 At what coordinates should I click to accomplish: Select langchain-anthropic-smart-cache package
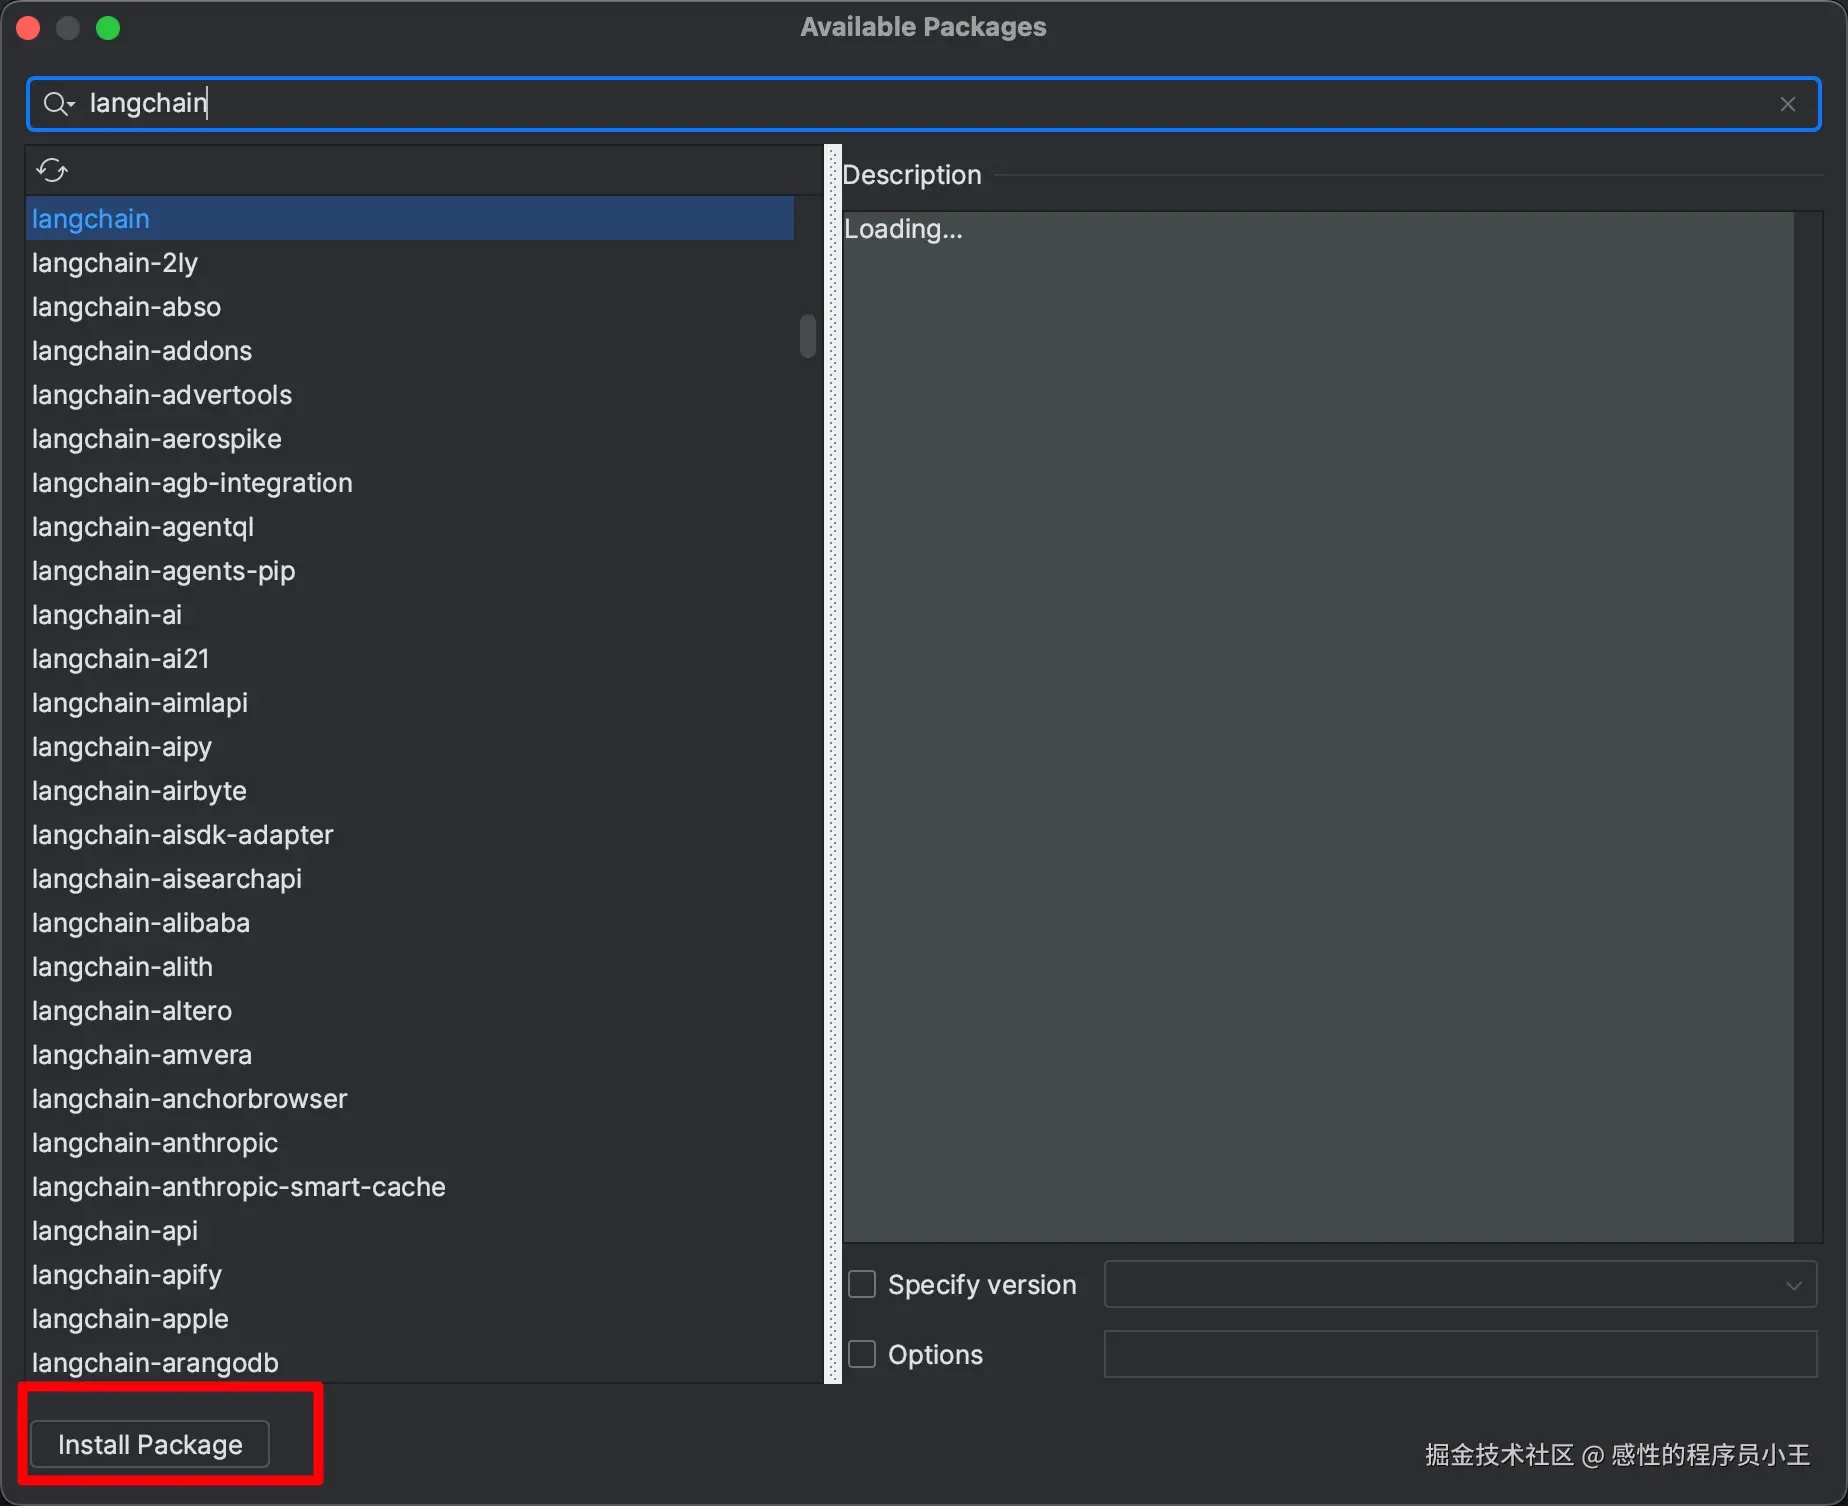tap(410, 1186)
